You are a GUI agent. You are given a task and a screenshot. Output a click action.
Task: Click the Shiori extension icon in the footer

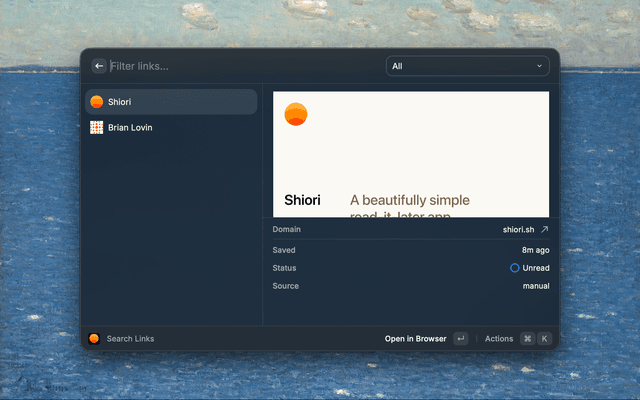(x=94, y=339)
